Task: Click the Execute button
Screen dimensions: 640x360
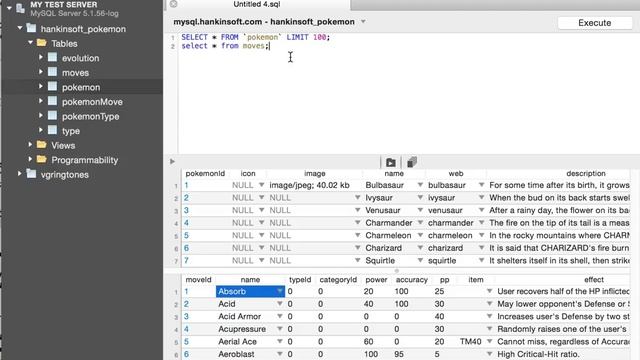Action: (594, 23)
